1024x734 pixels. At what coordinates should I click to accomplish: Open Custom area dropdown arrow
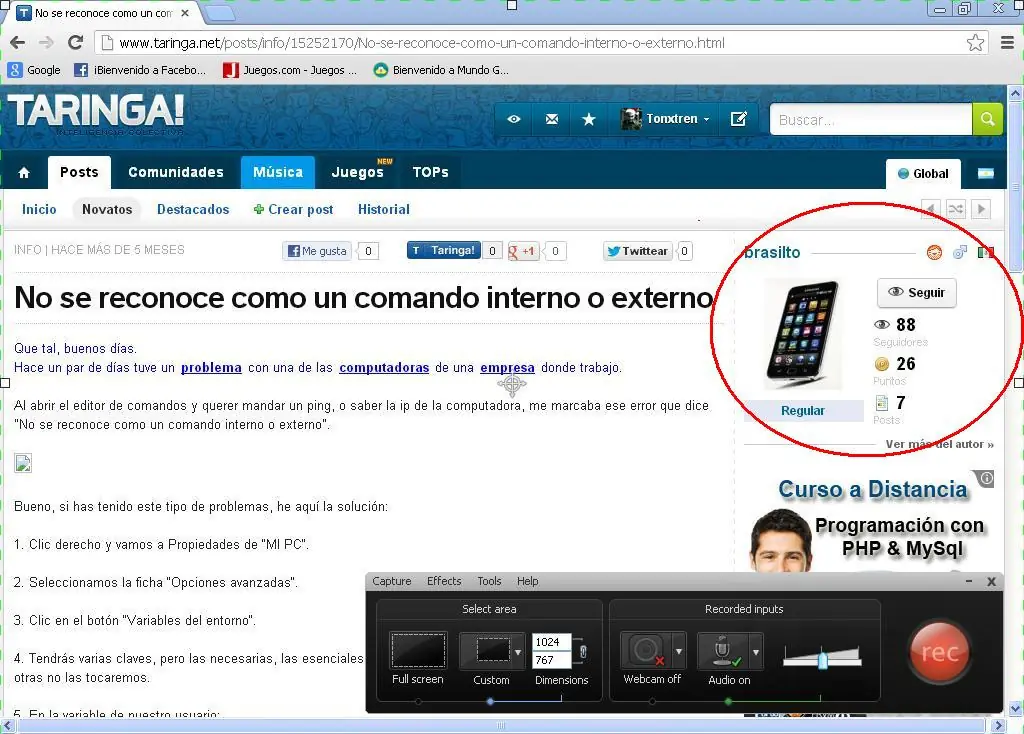518,651
